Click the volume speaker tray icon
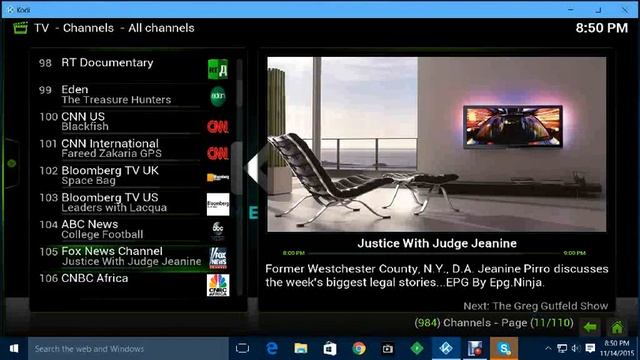Screen dimensions: 640x360 point(576,348)
